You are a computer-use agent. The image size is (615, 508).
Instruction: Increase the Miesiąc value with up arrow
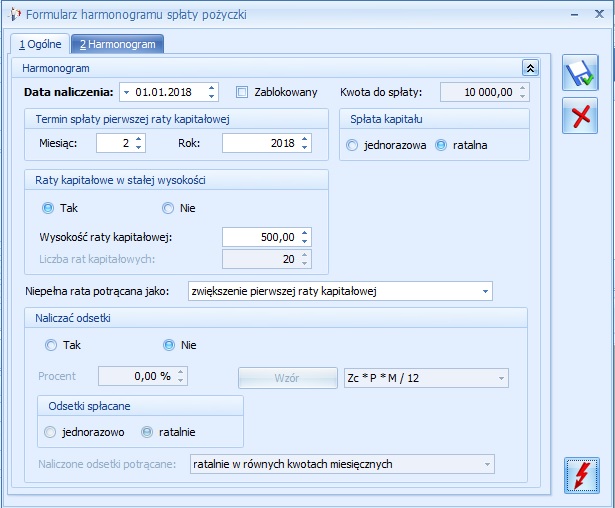coord(138,139)
